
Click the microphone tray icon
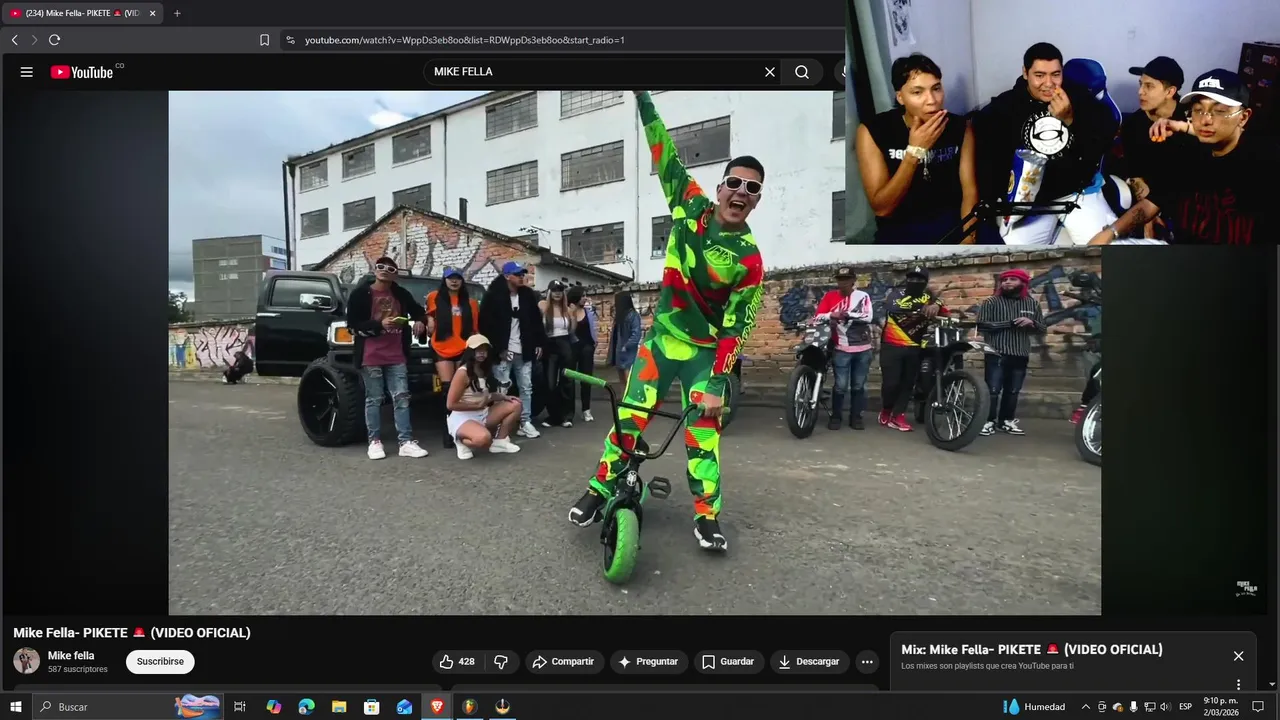point(1133,707)
